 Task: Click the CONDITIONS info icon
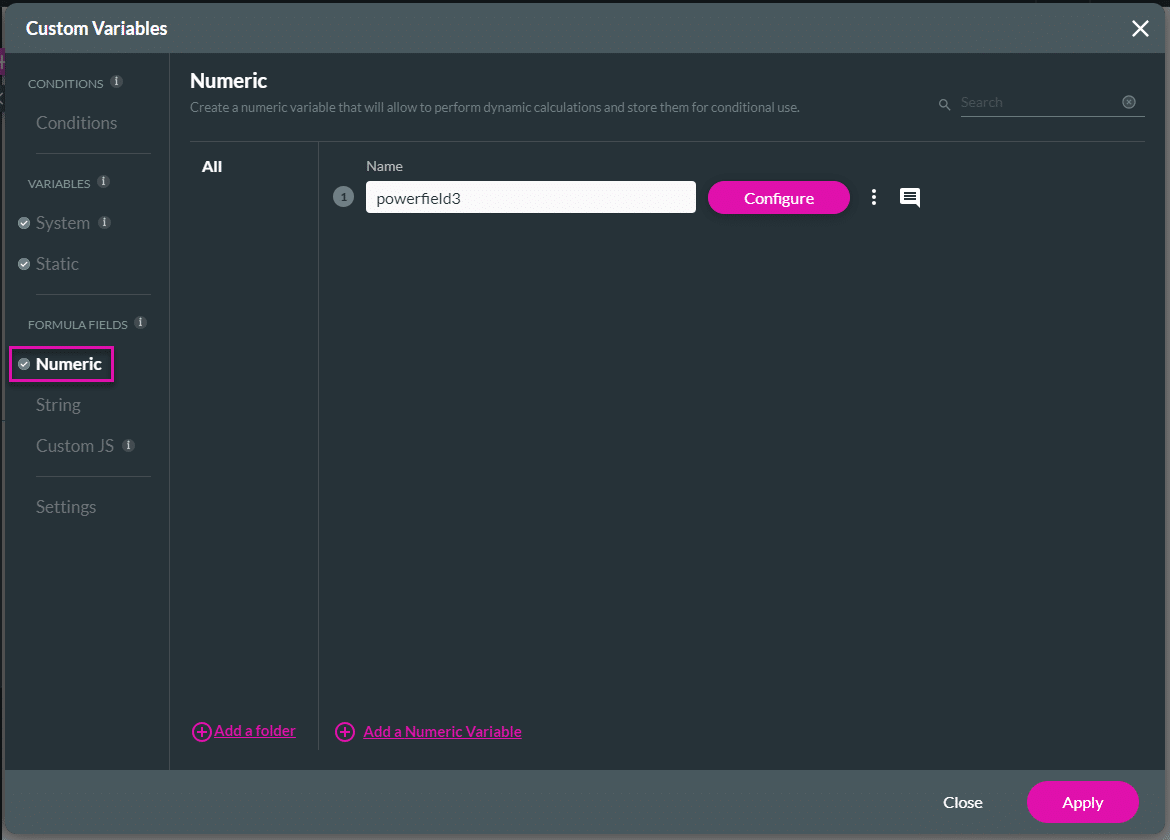click(x=117, y=83)
